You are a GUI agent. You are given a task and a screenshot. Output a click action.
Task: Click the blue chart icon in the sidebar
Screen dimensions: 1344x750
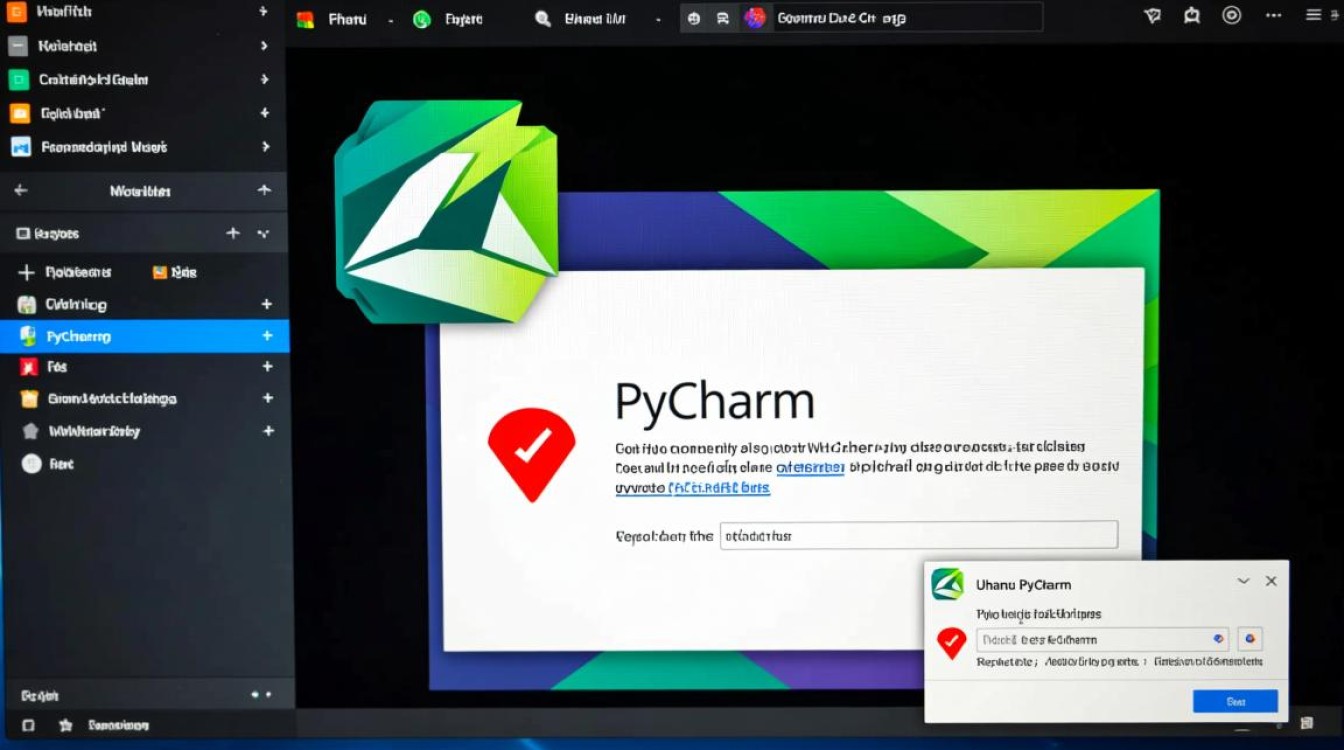20,147
